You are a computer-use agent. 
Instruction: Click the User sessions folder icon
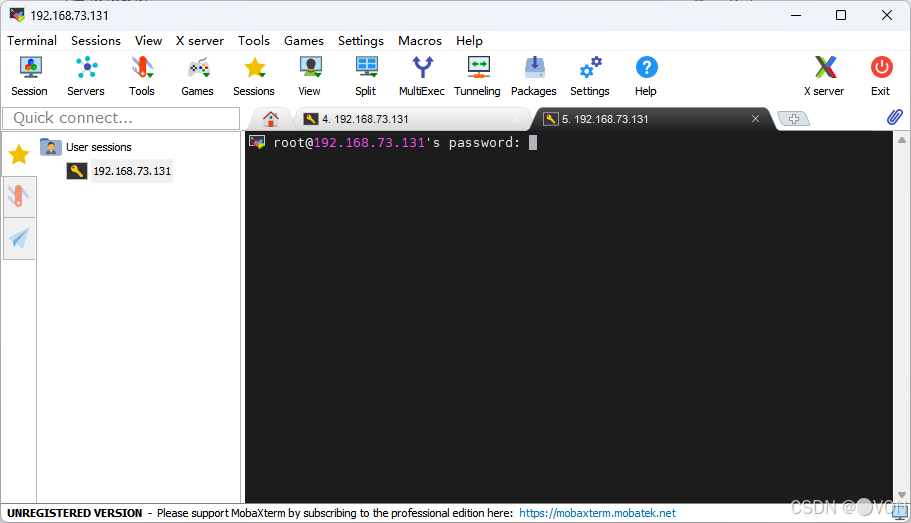[51, 147]
